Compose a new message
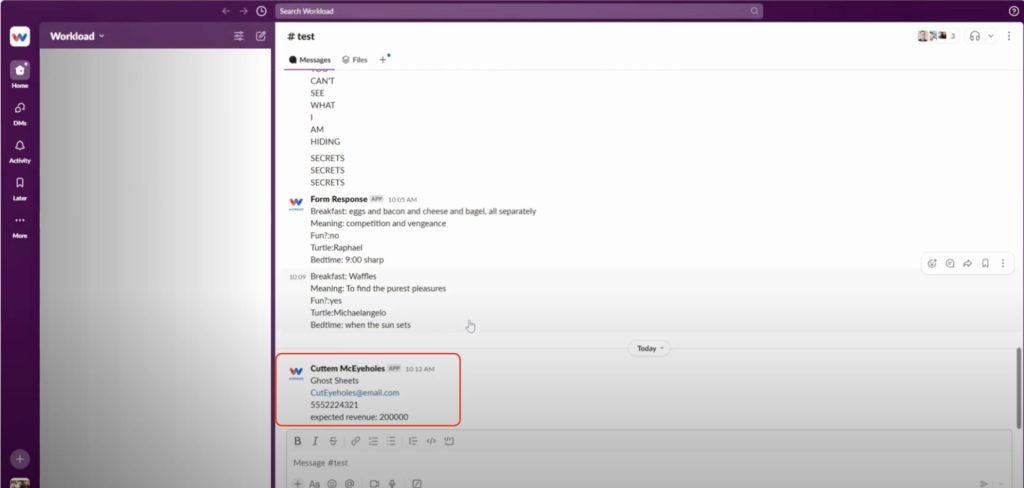1024x488 pixels. point(261,37)
